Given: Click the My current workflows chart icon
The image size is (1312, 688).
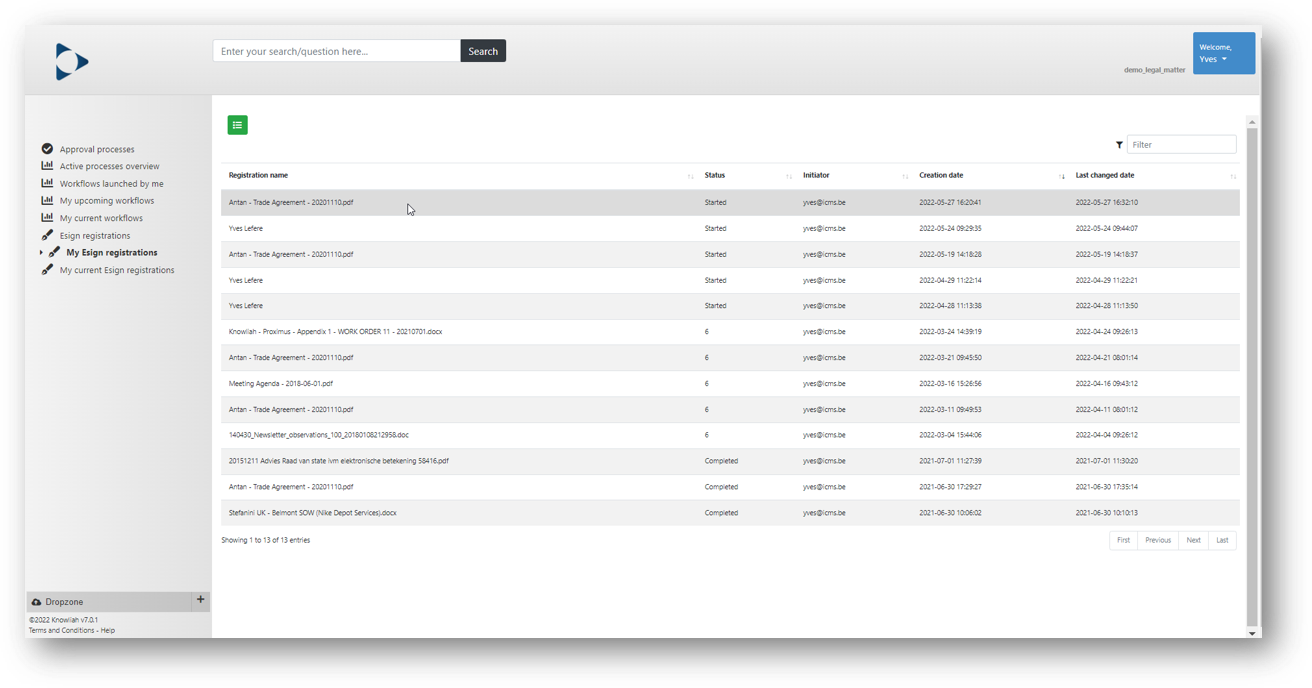Looking at the screenshot, I should pyautogui.click(x=47, y=217).
